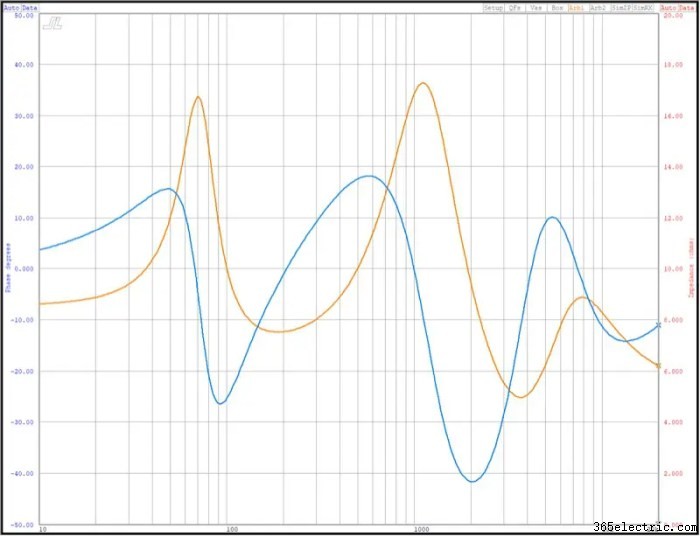Click the 1000 frequency axis label
Screen dimensions: 700x536
421,530
